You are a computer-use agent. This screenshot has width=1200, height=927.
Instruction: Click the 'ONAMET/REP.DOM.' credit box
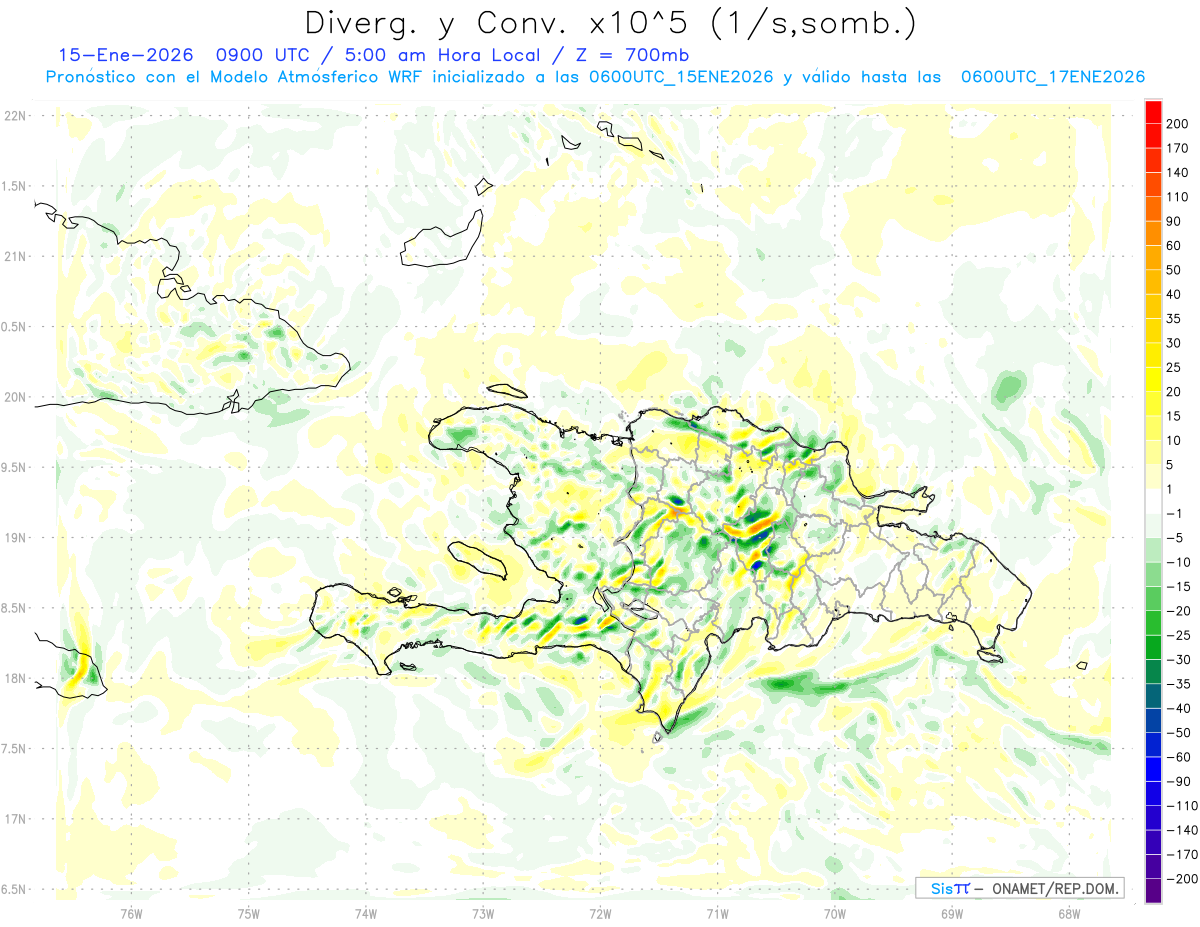(1057, 889)
